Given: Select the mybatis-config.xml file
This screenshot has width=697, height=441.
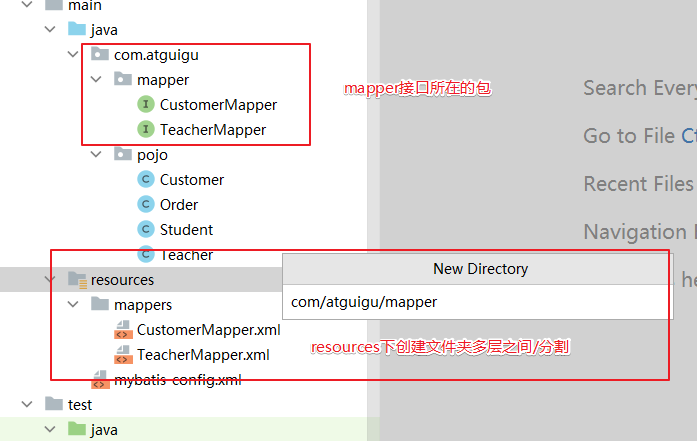Looking at the screenshot, I should 176,380.
